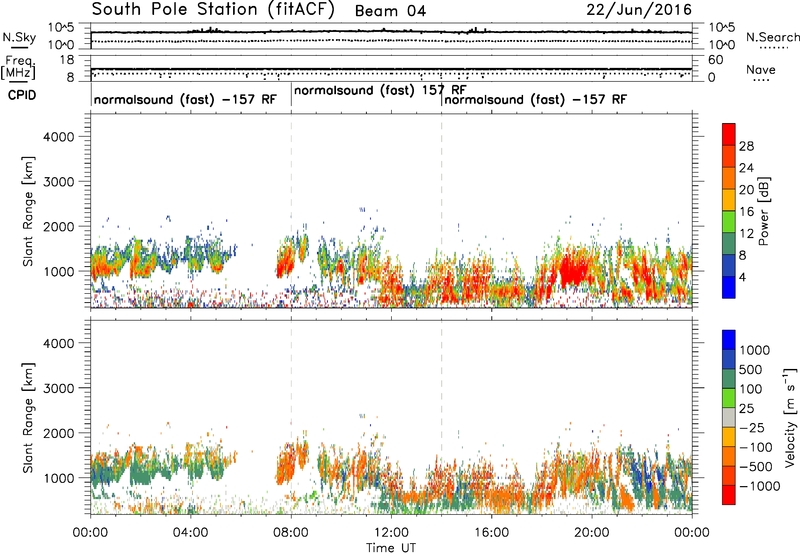Select the 'Freq. [MHz]' axis label
The width and height of the screenshot is (800, 554).
point(18,67)
